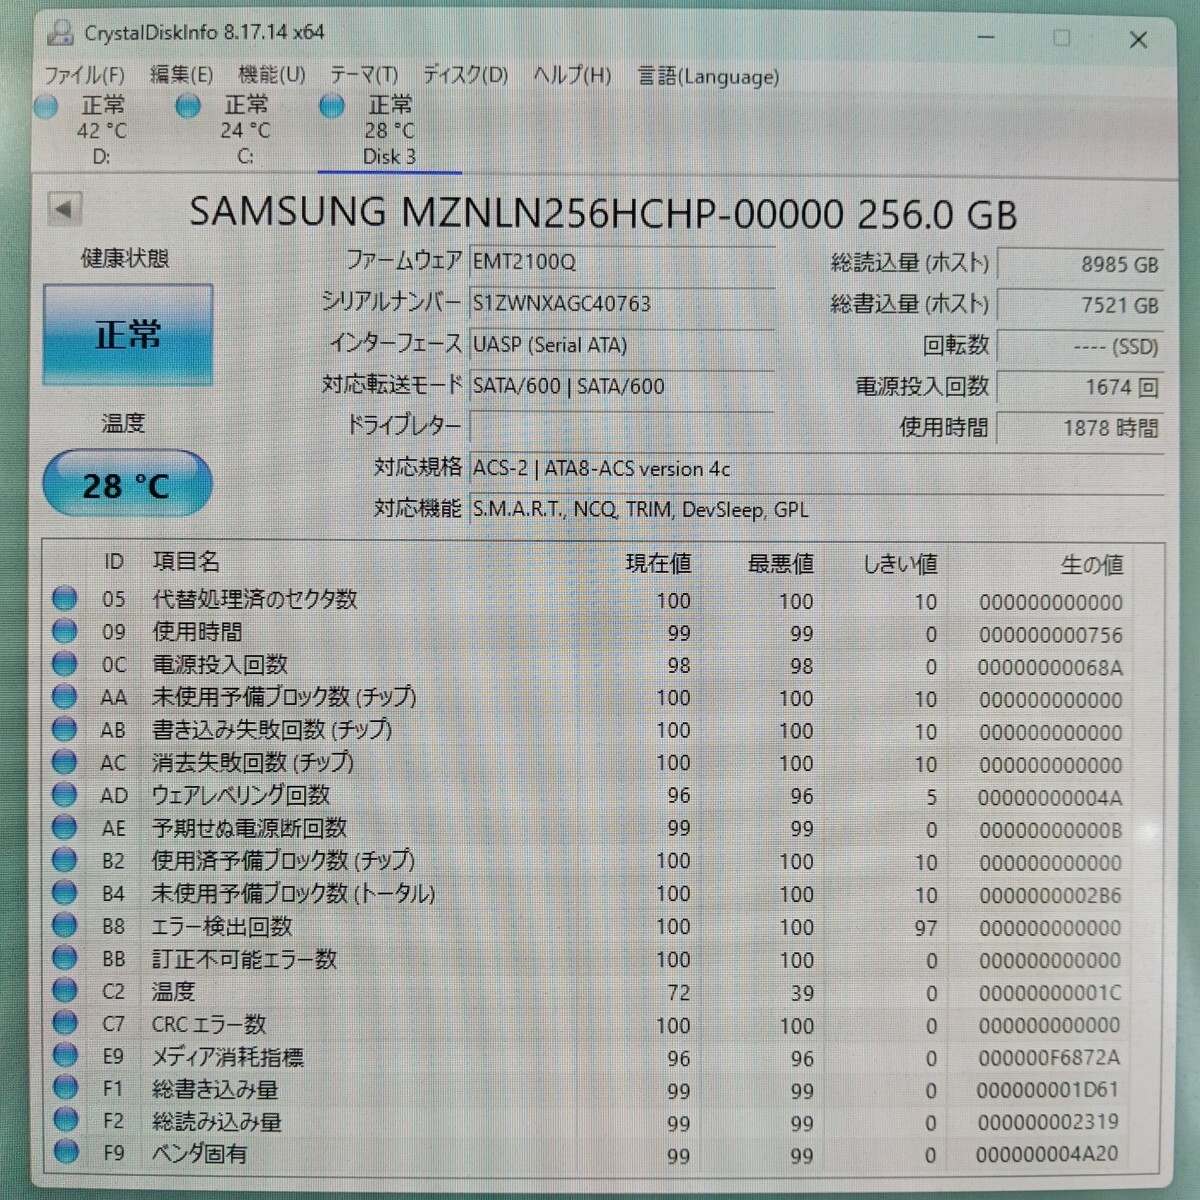Open the 編集(E) menu
The height and width of the screenshot is (1200, 1200).
[x=181, y=75]
